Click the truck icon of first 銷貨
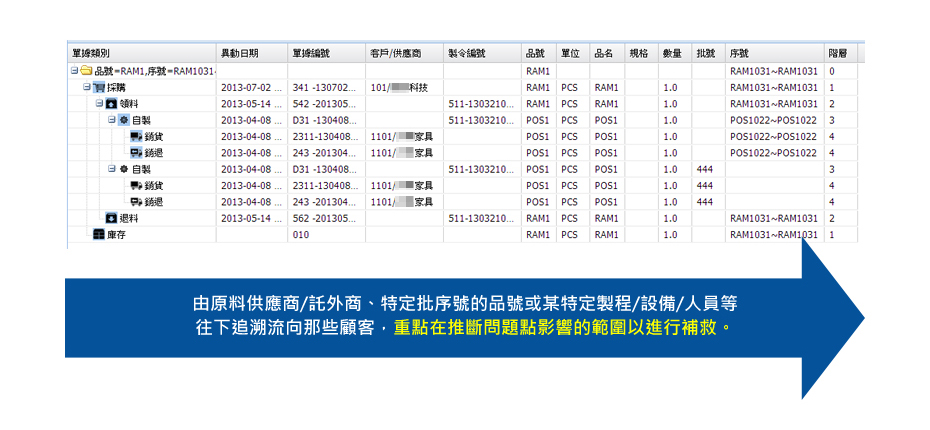Viewport: 930px width, 430px height. pos(136,136)
